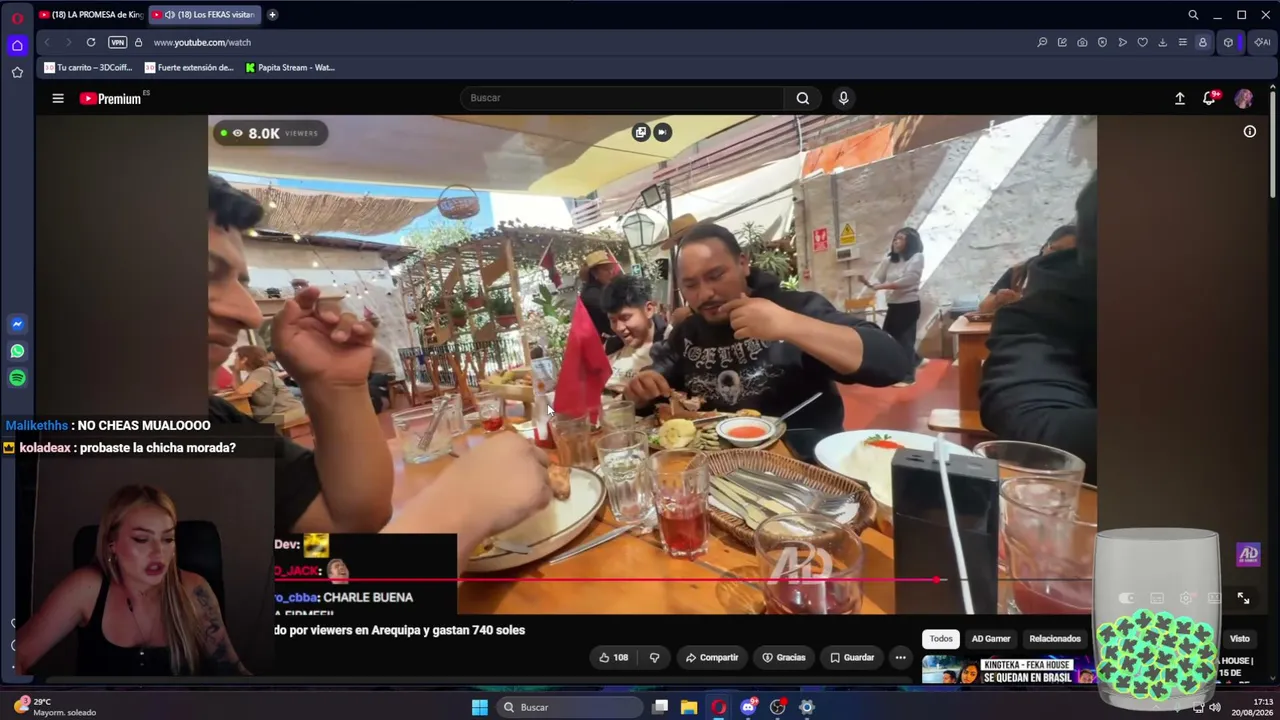The height and width of the screenshot is (720, 1280).
Task: Click the video overlay copy icon
Action: (x=641, y=132)
